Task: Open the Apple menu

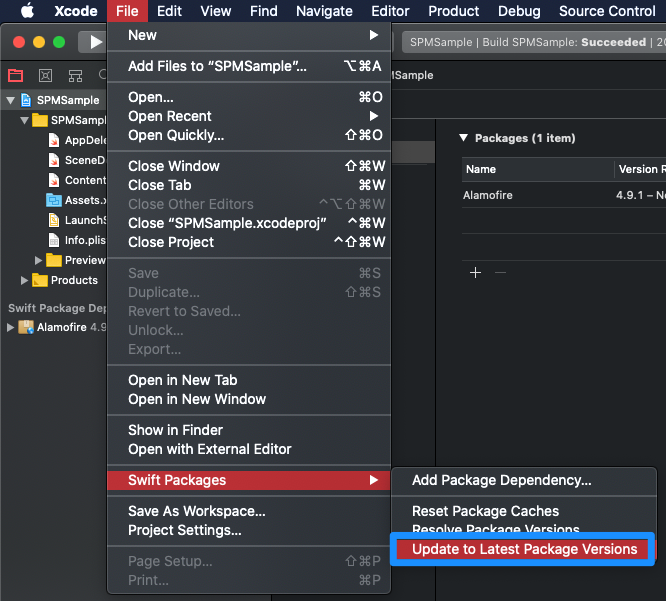Action: point(28,11)
